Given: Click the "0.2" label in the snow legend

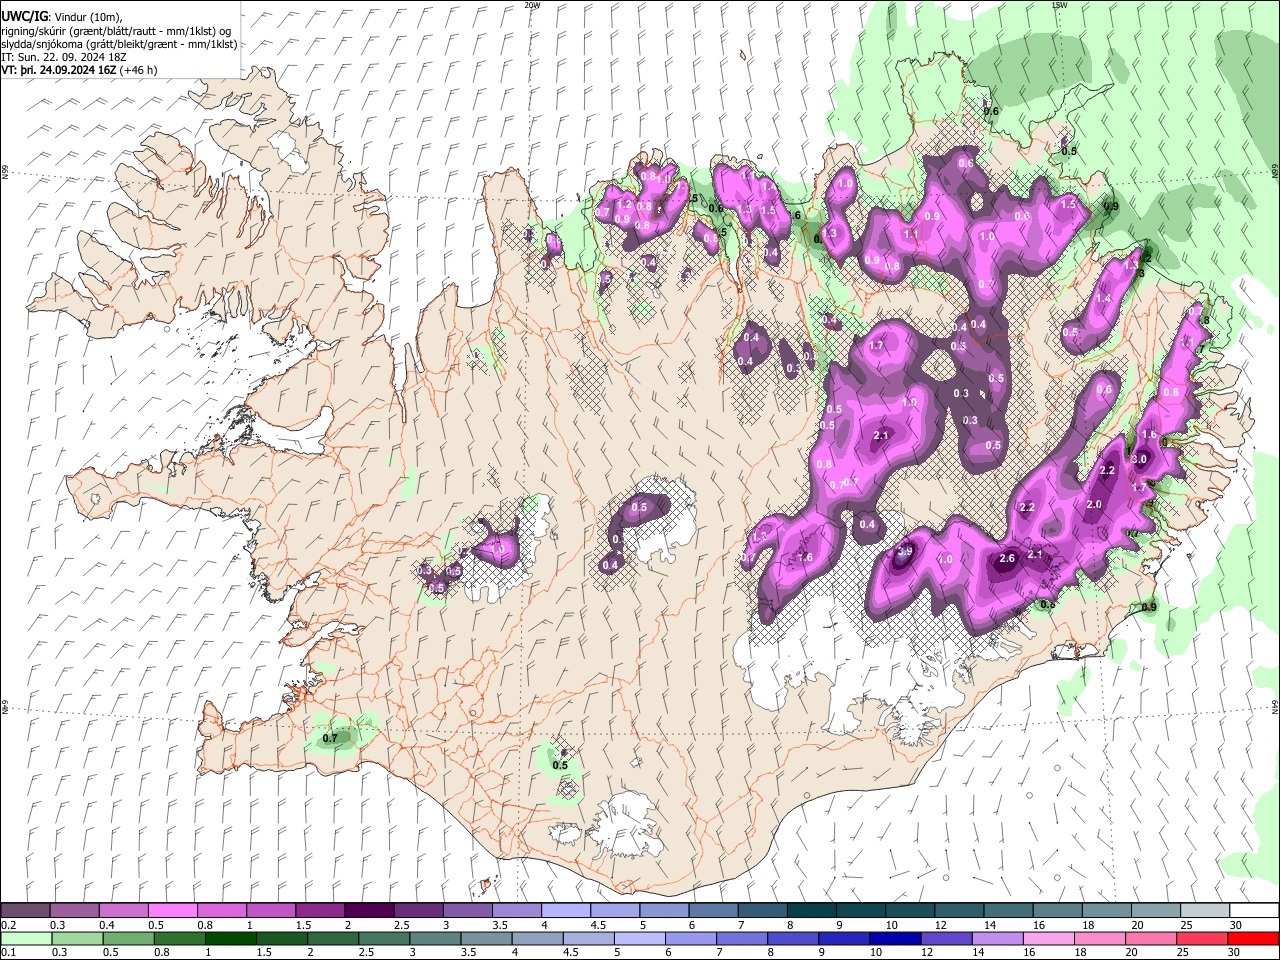Looking at the screenshot, I should (x=8, y=925).
